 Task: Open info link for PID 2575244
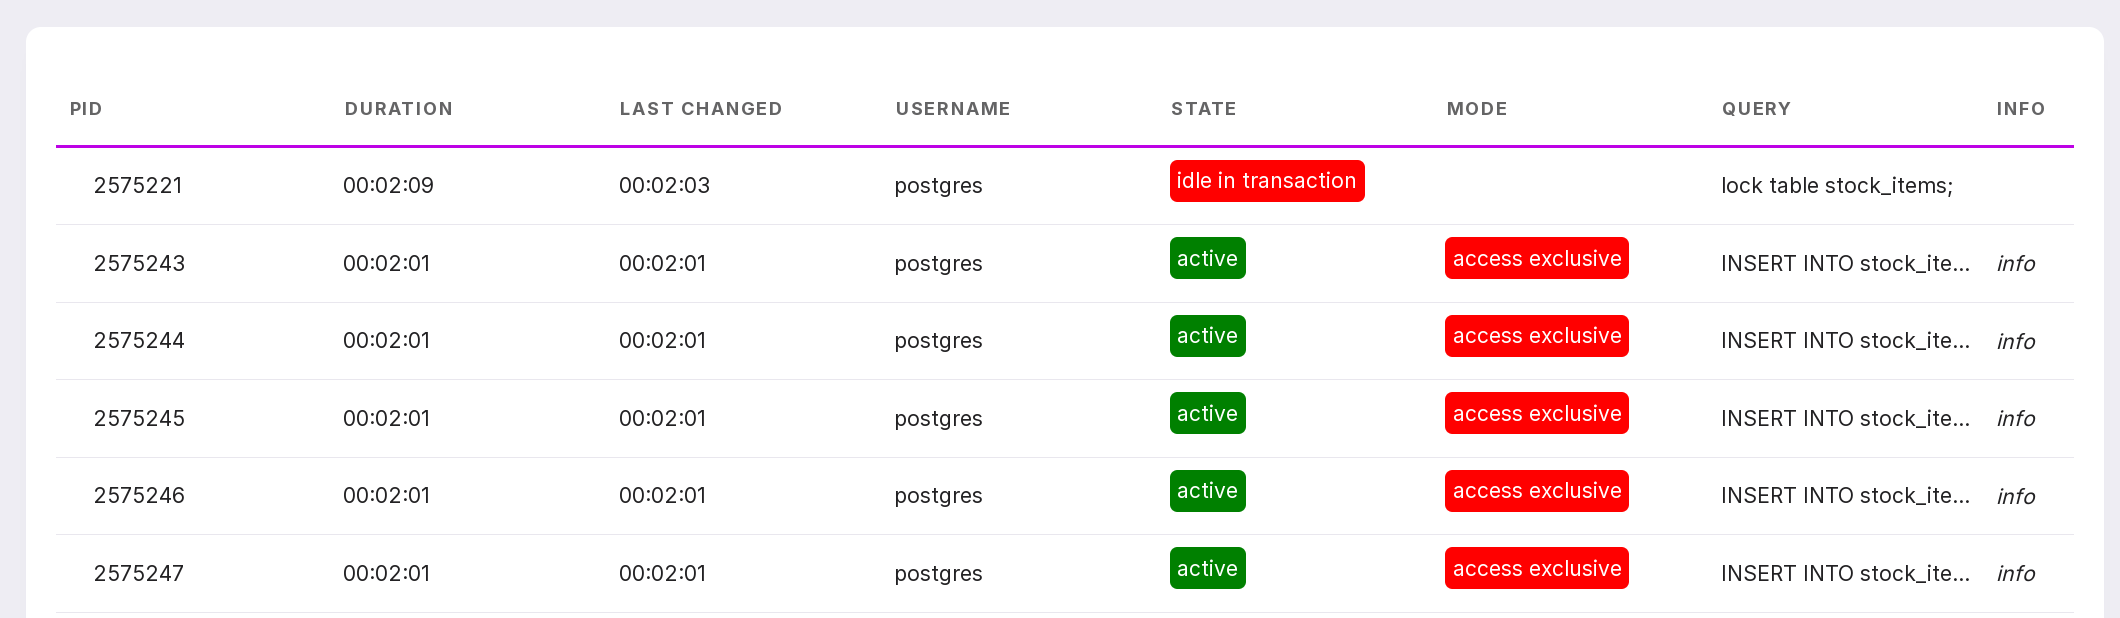2015,342
